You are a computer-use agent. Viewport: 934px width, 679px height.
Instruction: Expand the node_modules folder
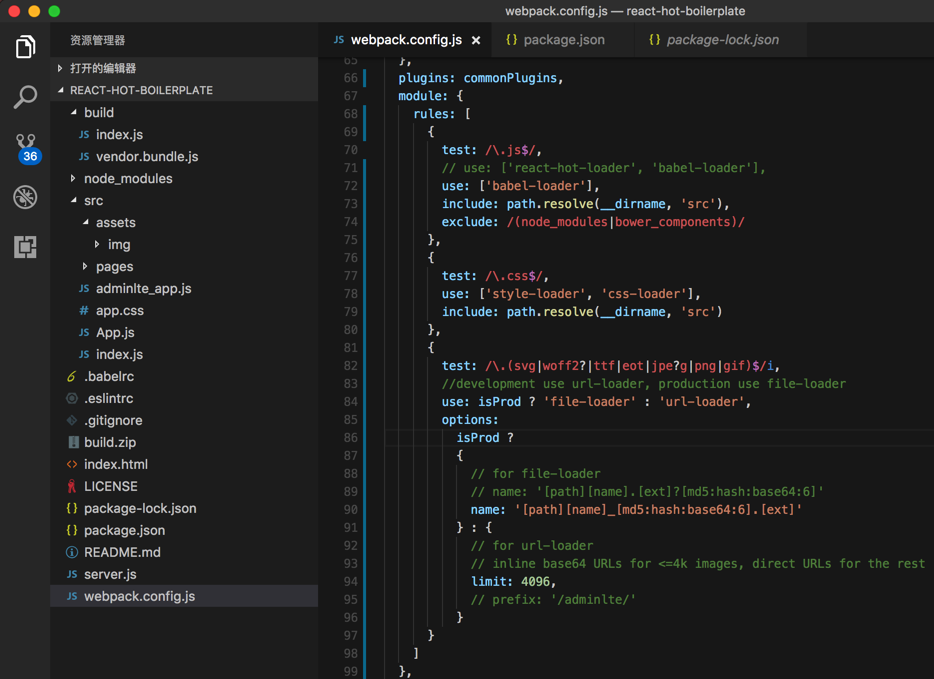128,178
